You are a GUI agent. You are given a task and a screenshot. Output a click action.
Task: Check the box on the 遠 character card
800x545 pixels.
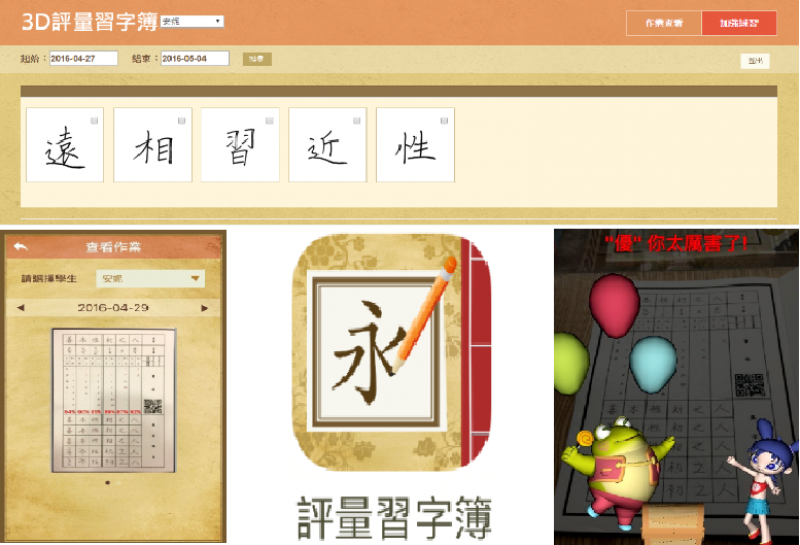95,121
